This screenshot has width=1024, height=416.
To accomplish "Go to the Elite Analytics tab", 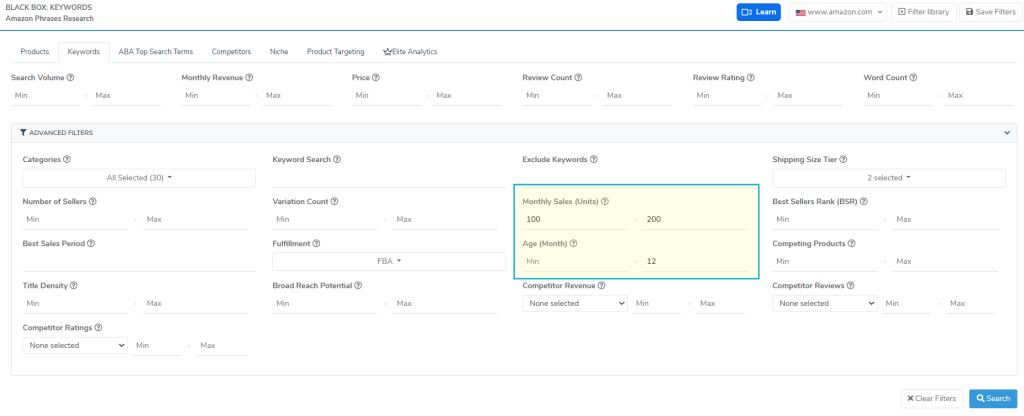I will pos(410,51).
